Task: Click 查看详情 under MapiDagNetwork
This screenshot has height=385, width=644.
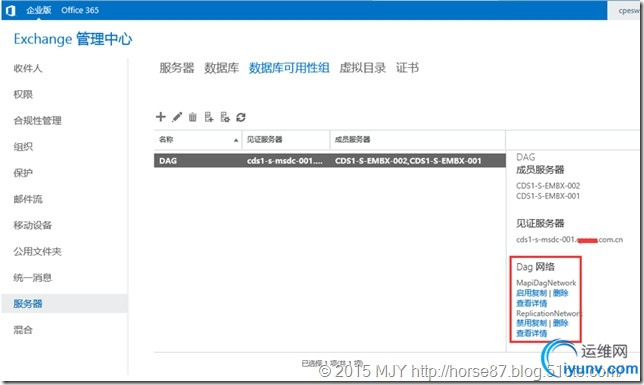Action: click(x=531, y=303)
